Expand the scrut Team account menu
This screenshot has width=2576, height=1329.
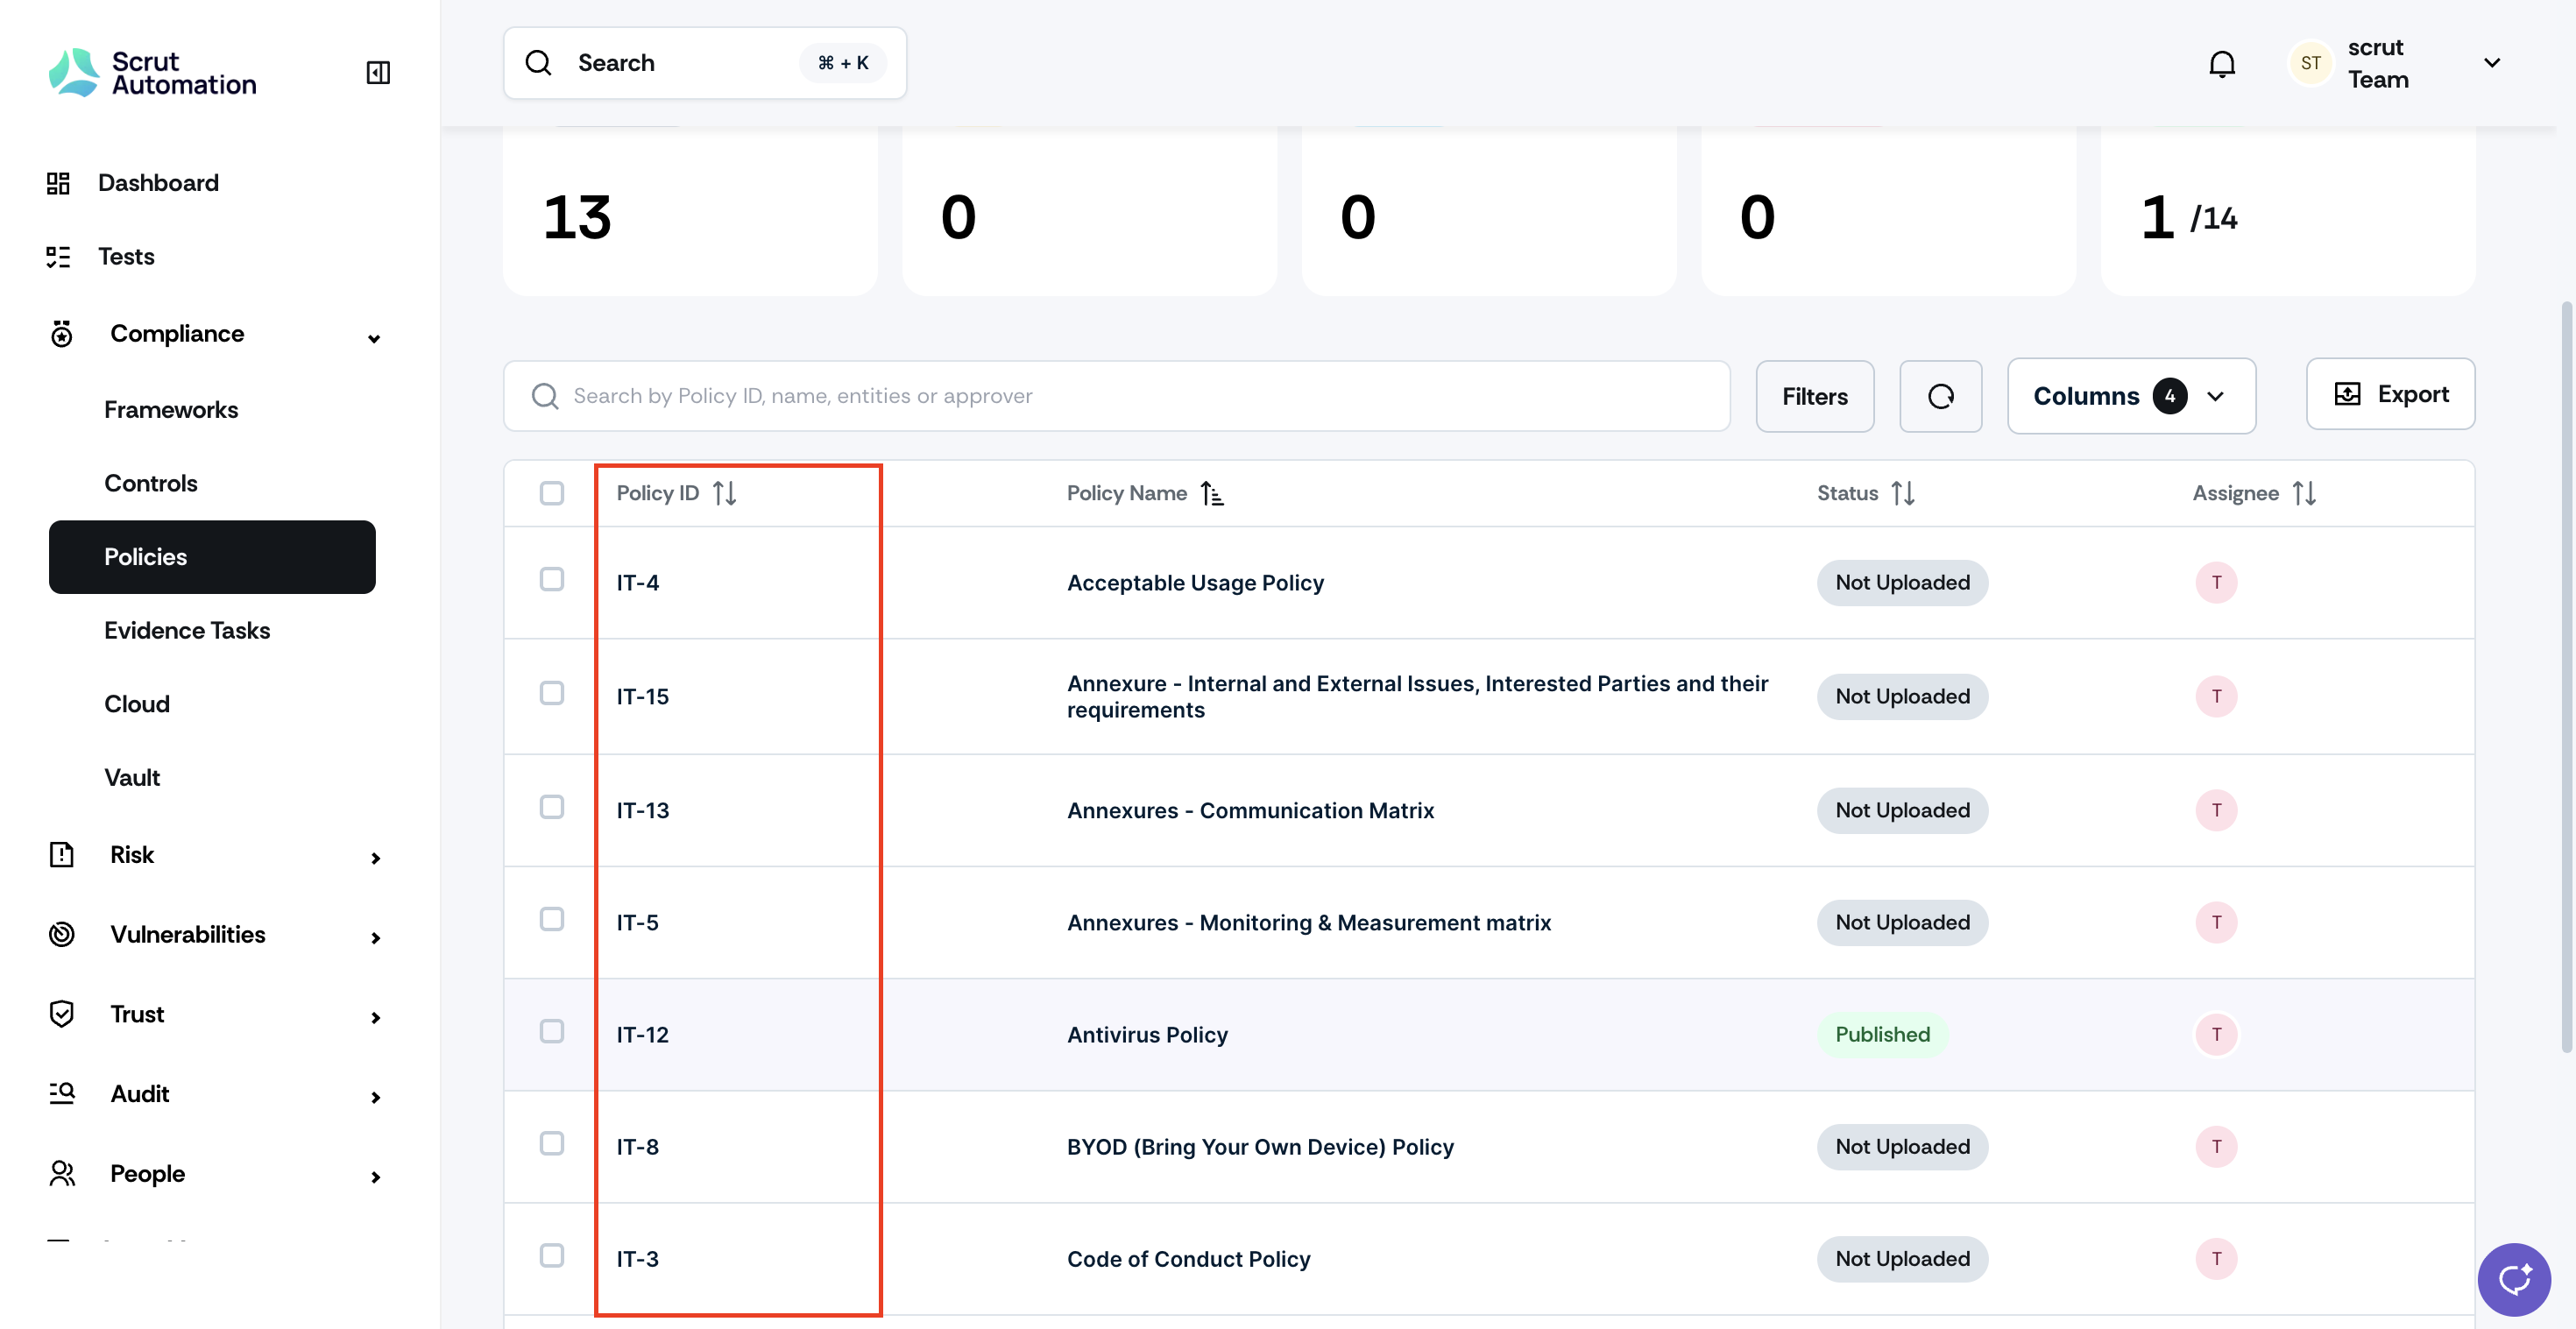coord(2491,63)
